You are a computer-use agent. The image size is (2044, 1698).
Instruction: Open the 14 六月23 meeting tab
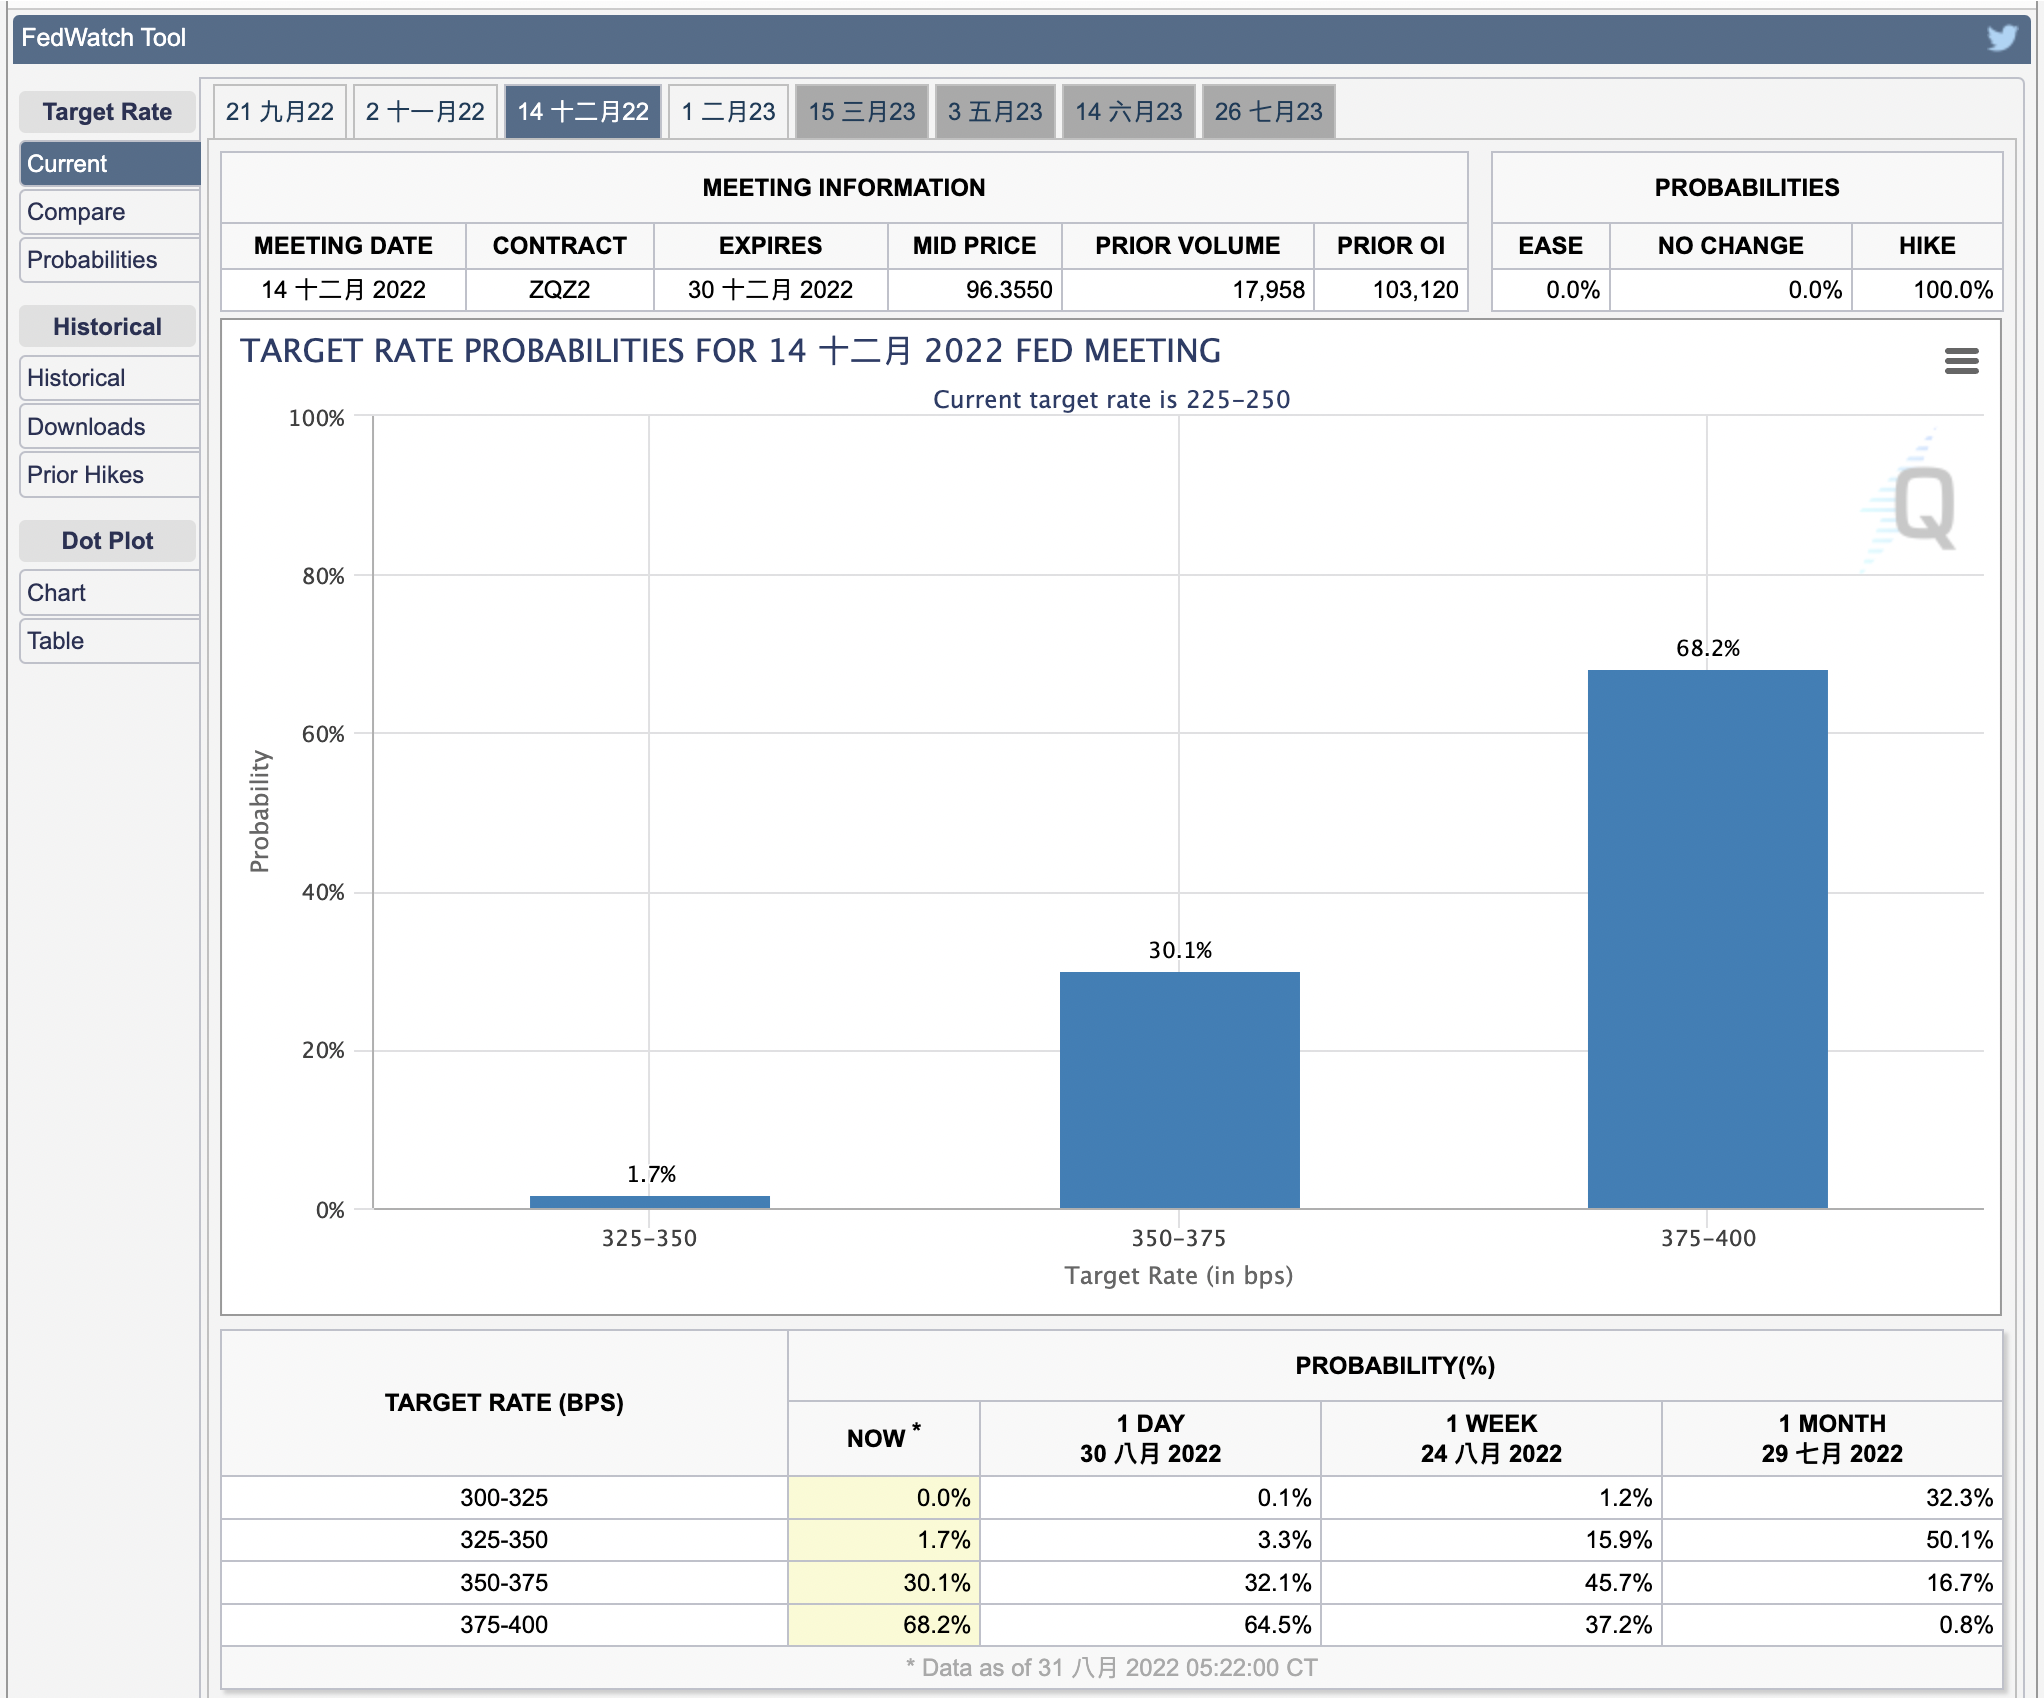pyautogui.click(x=1129, y=111)
